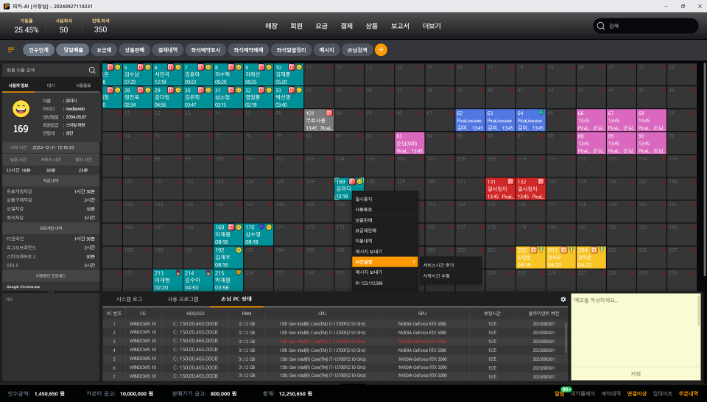Switch to the 시스템 로그 tab
The height and width of the screenshot is (402, 707).
pyautogui.click(x=130, y=299)
